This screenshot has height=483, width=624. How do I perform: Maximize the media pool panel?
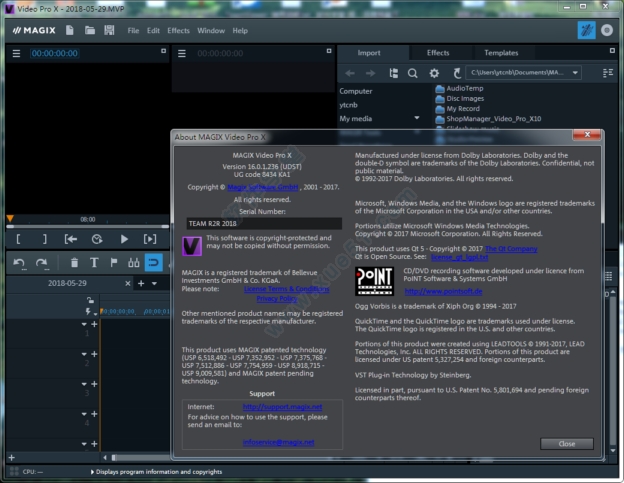[612, 51]
